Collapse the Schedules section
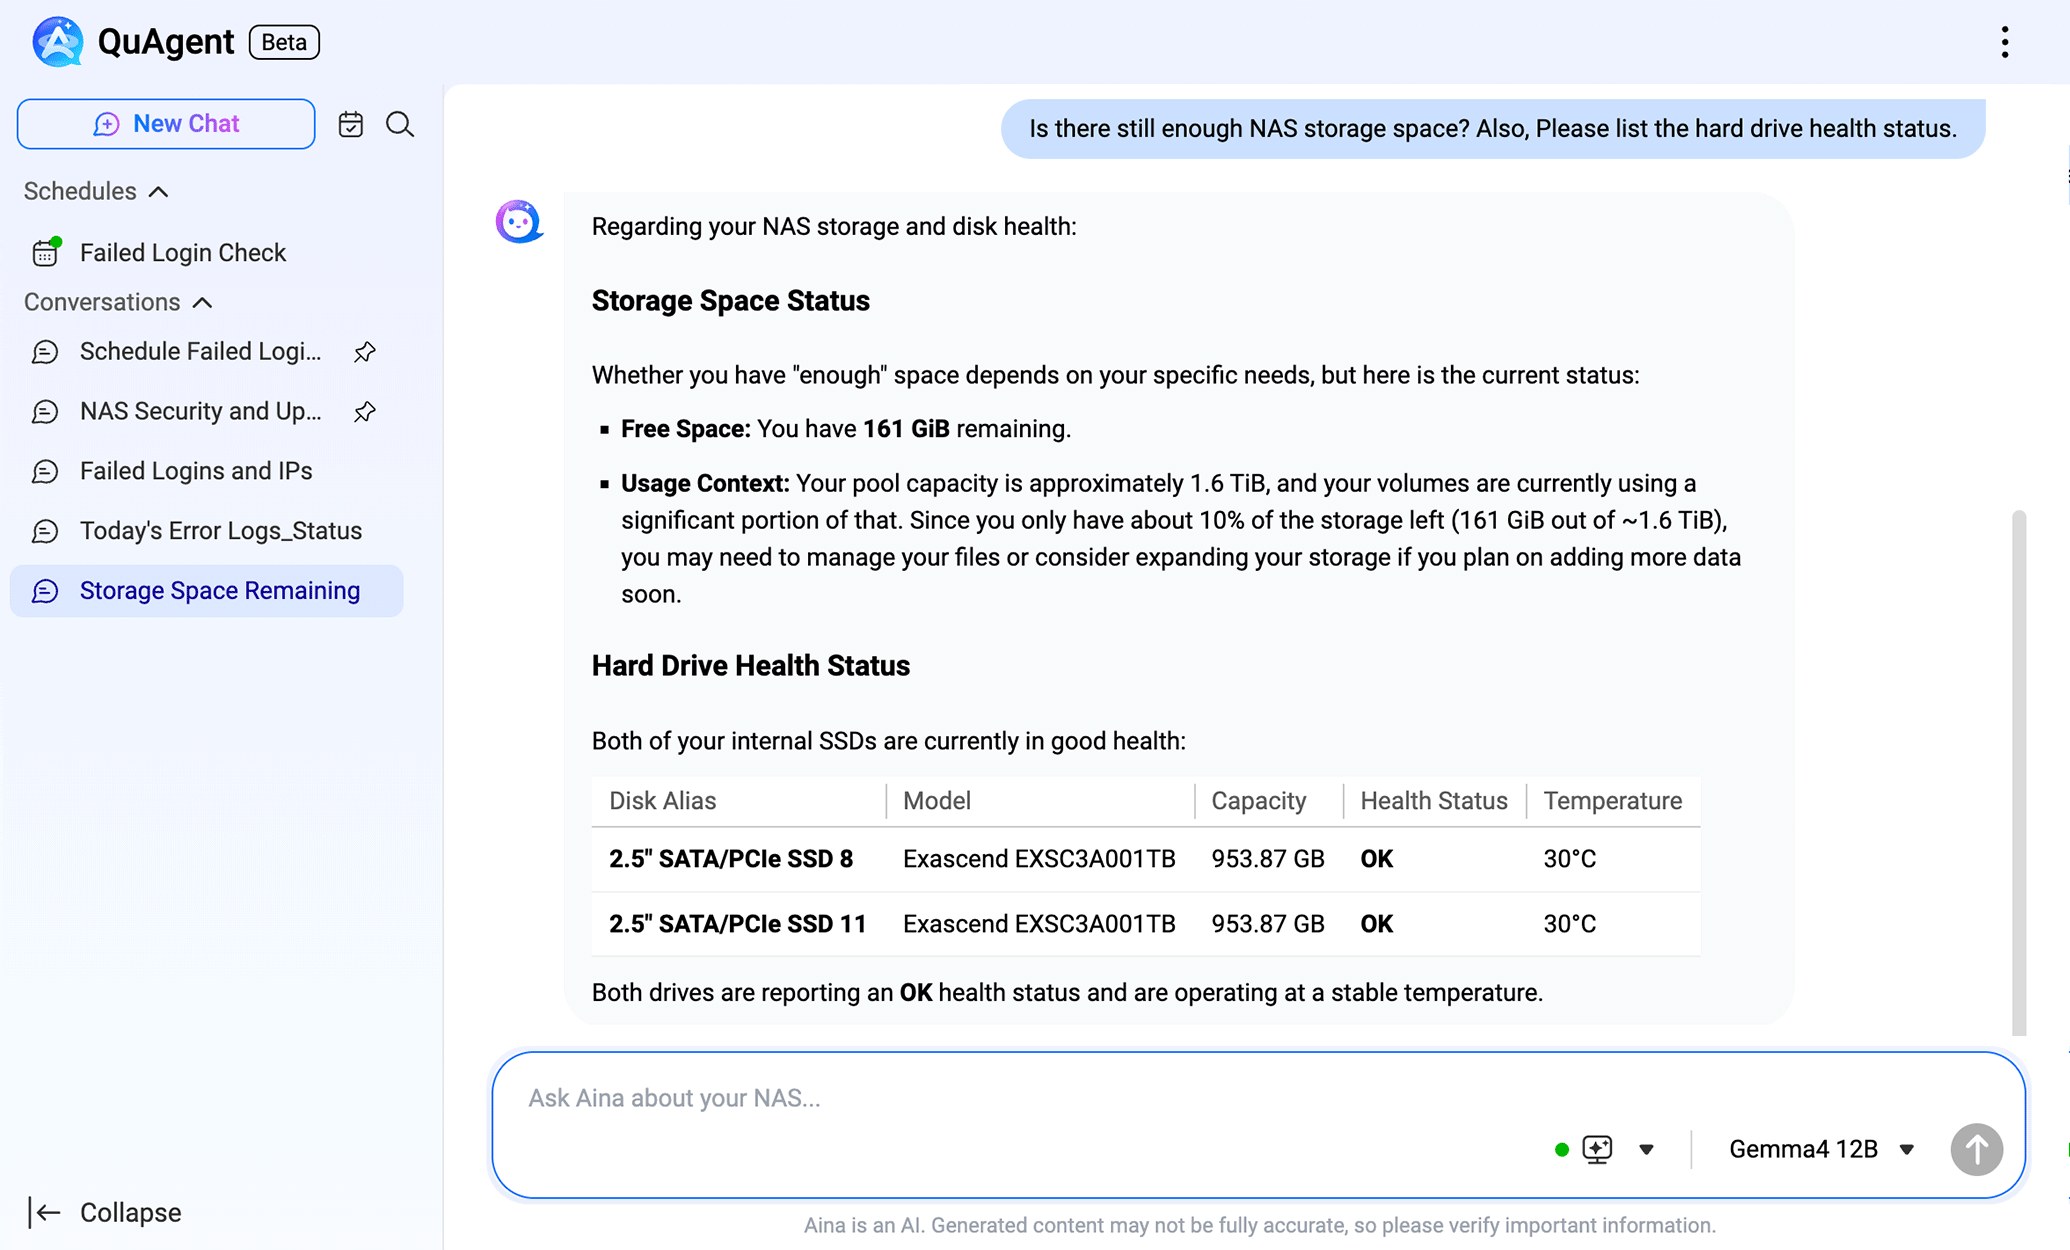 click(158, 191)
